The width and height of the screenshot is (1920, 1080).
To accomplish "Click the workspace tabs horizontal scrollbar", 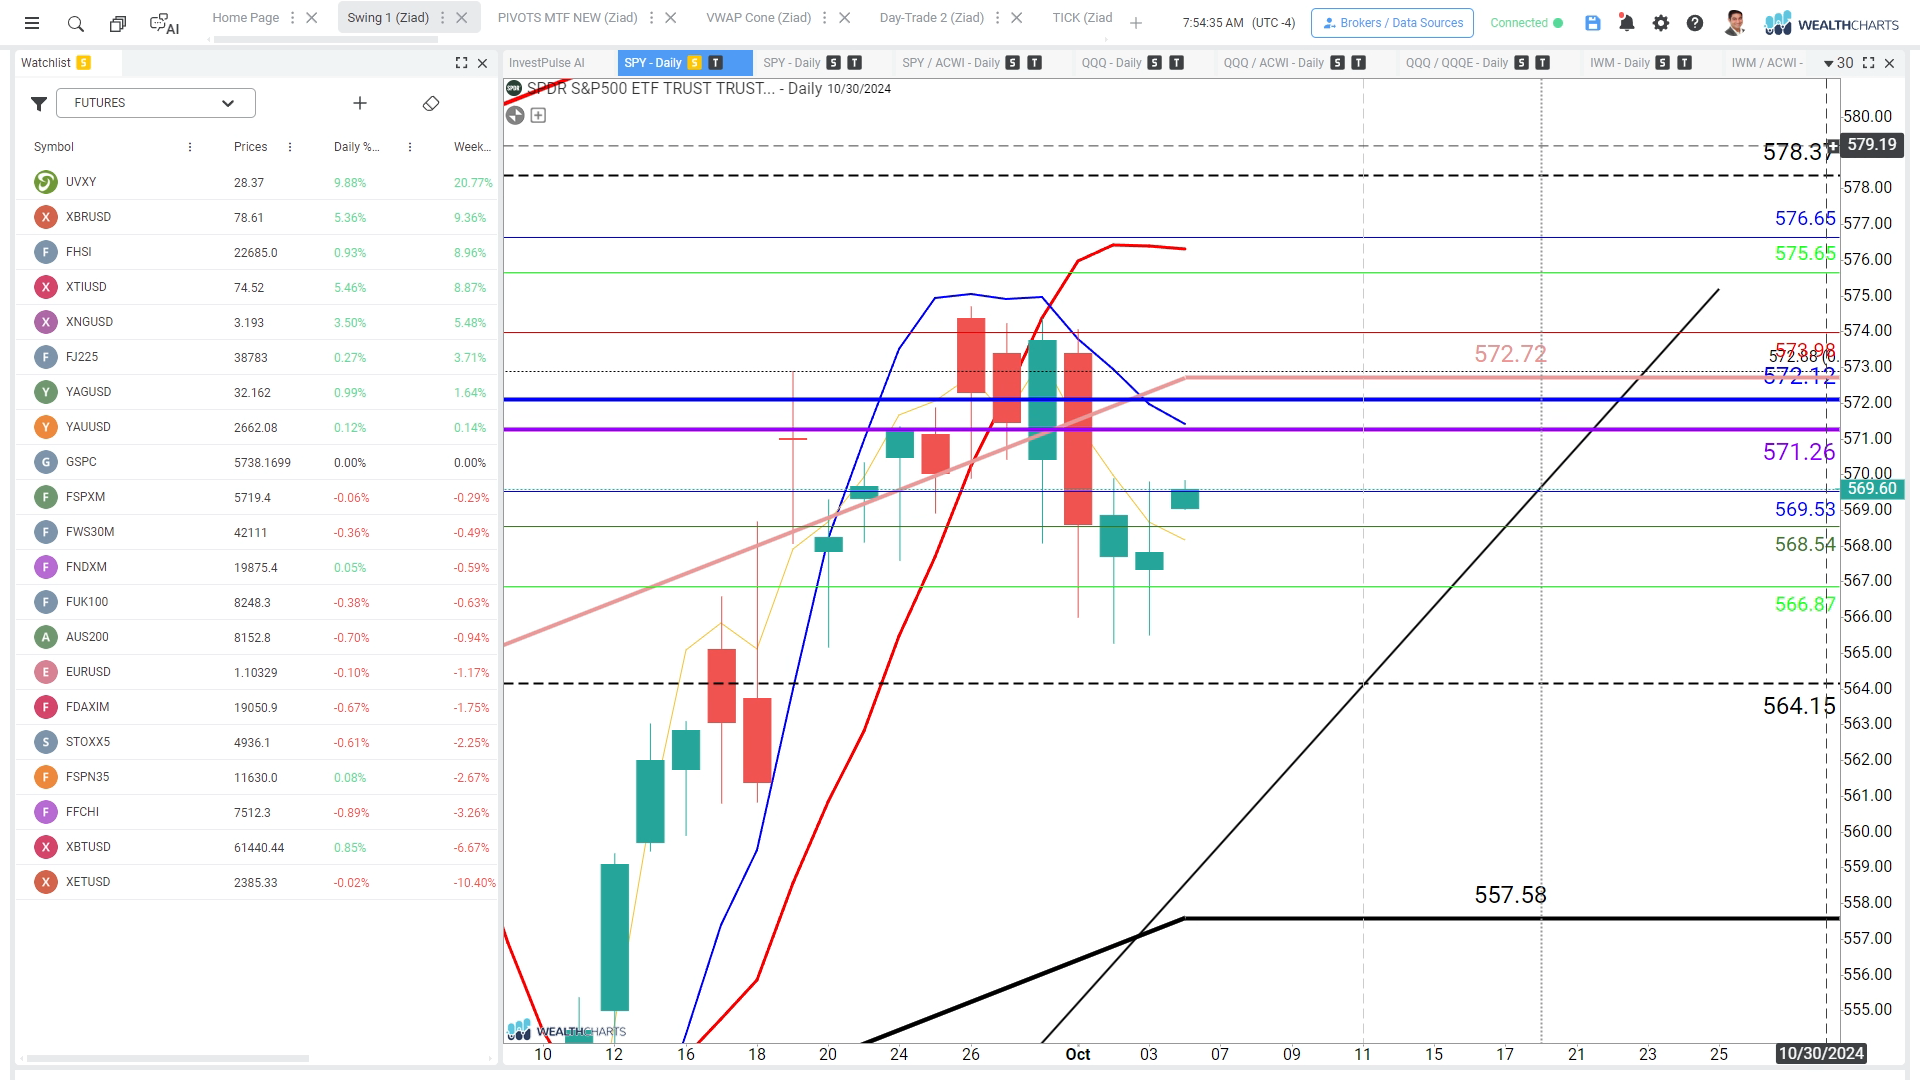I will point(326,40).
